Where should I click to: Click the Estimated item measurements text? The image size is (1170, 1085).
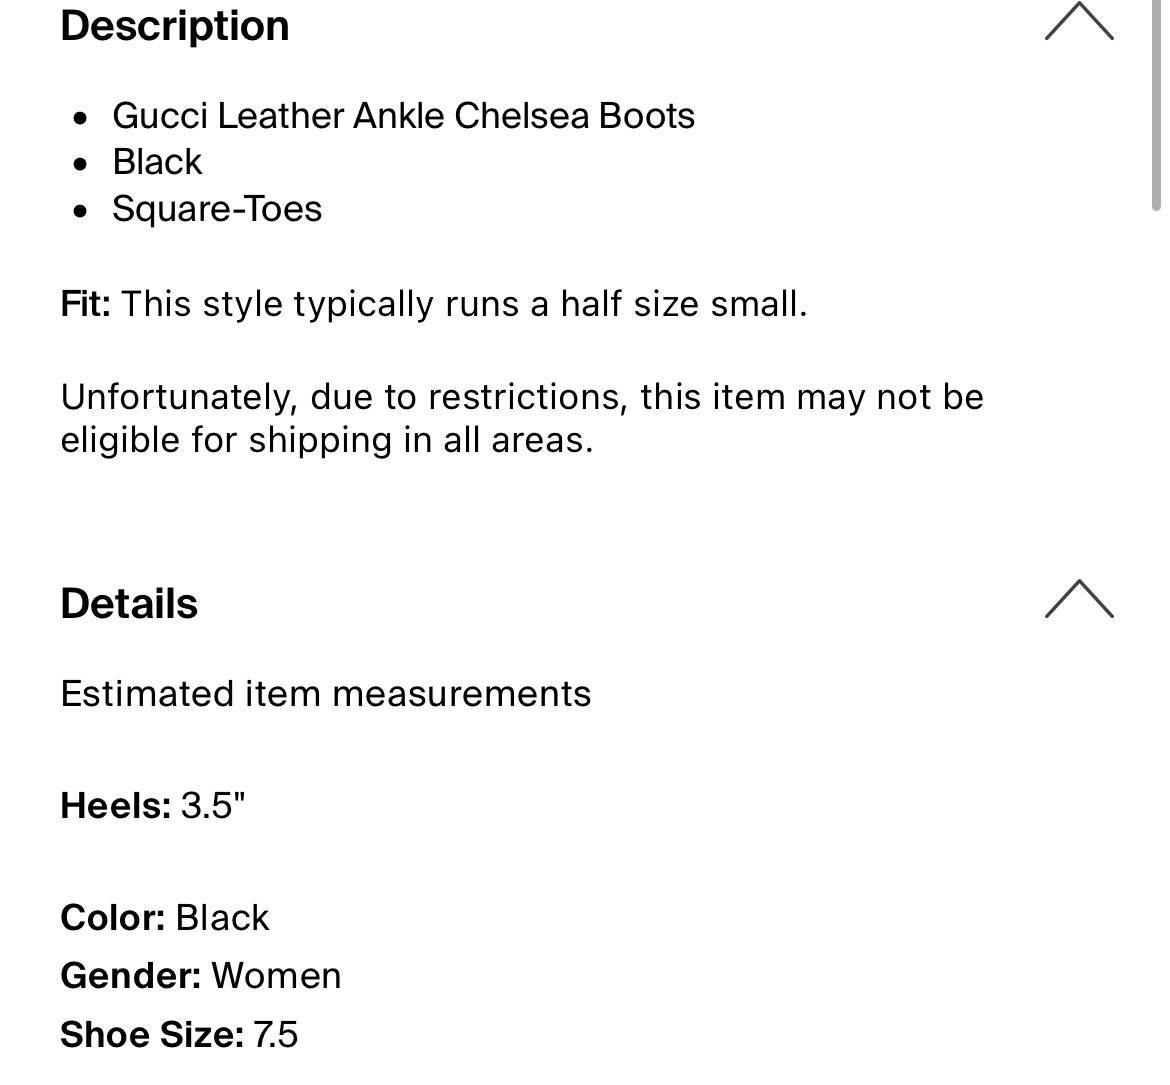coord(326,694)
